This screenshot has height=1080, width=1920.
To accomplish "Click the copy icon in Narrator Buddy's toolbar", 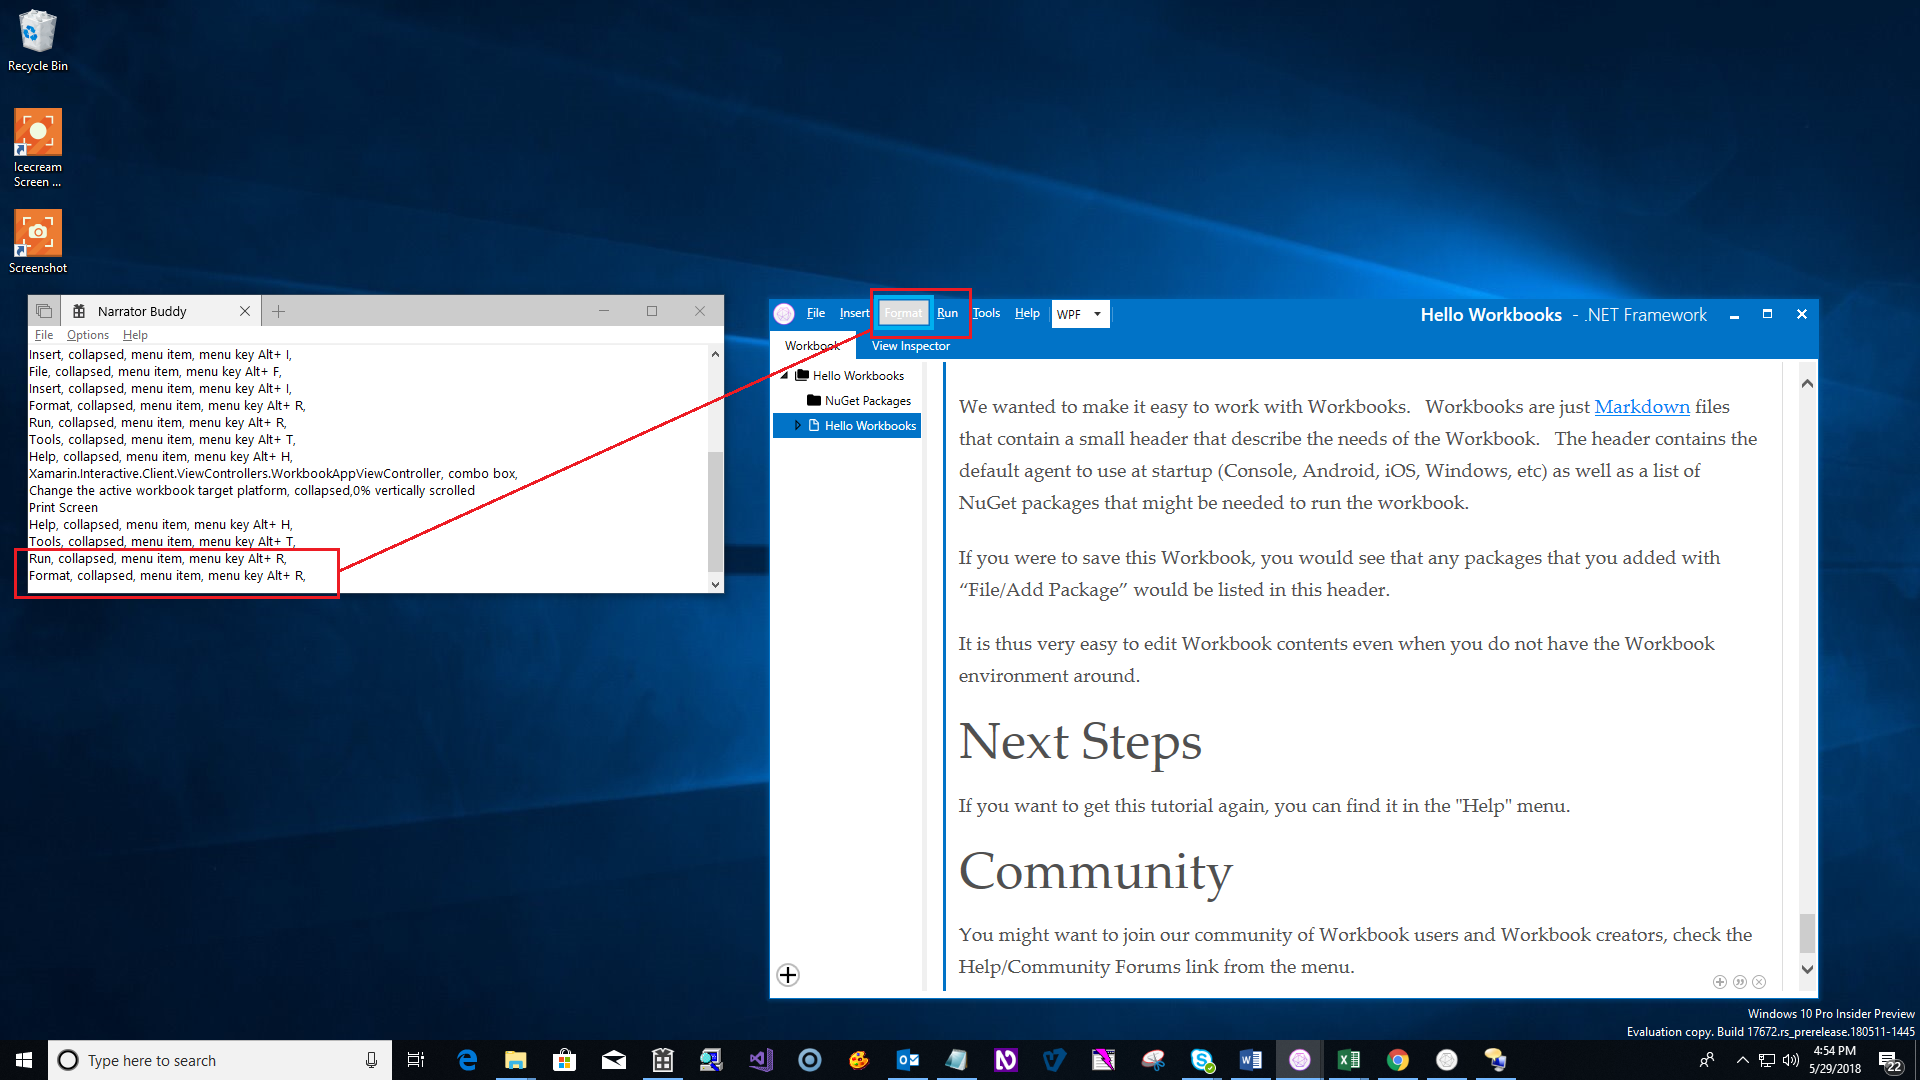I will [x=42, y=310].
